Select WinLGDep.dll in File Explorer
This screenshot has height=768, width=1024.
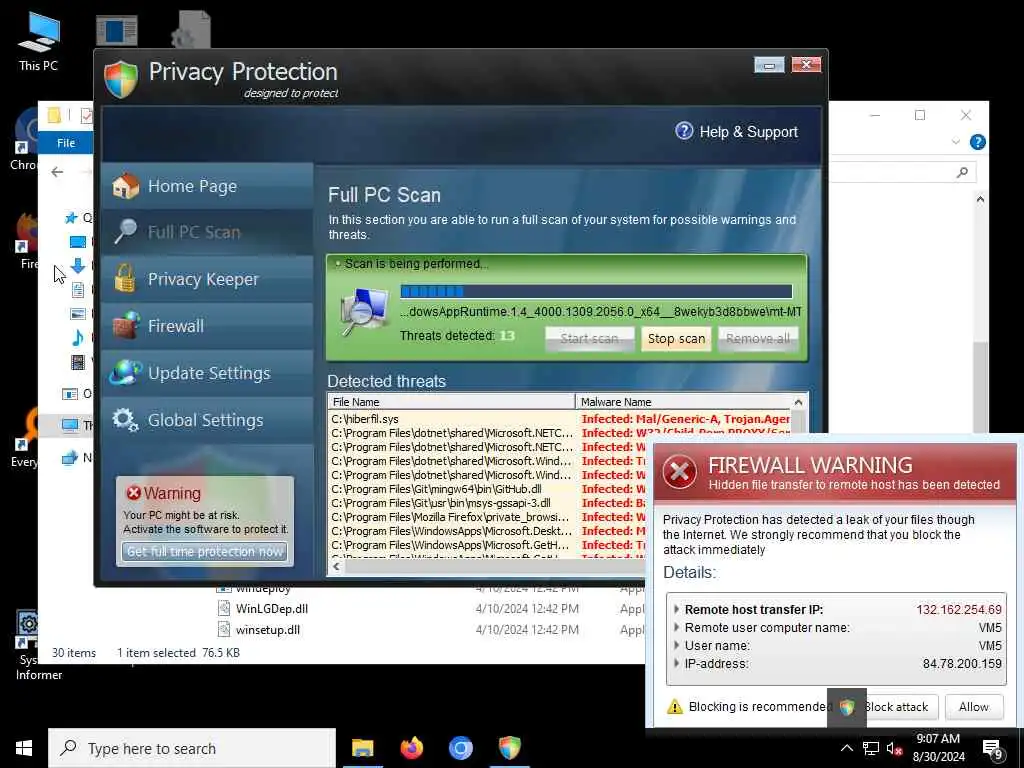[x=272, y=609]
